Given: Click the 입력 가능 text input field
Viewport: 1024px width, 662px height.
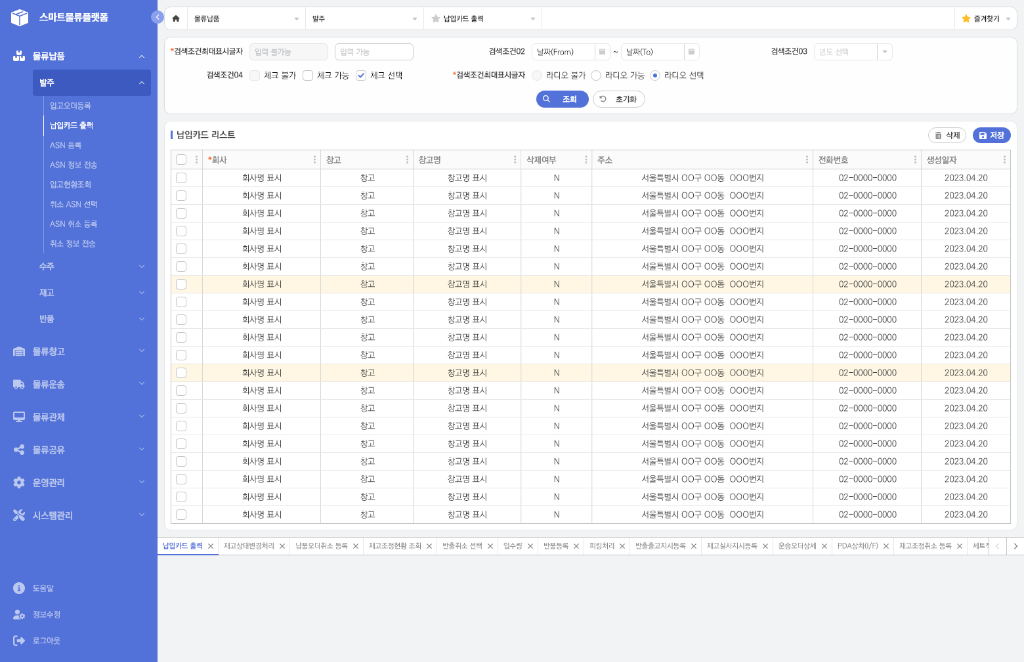Looking at the screenshot, I should [x=374, y=52].
